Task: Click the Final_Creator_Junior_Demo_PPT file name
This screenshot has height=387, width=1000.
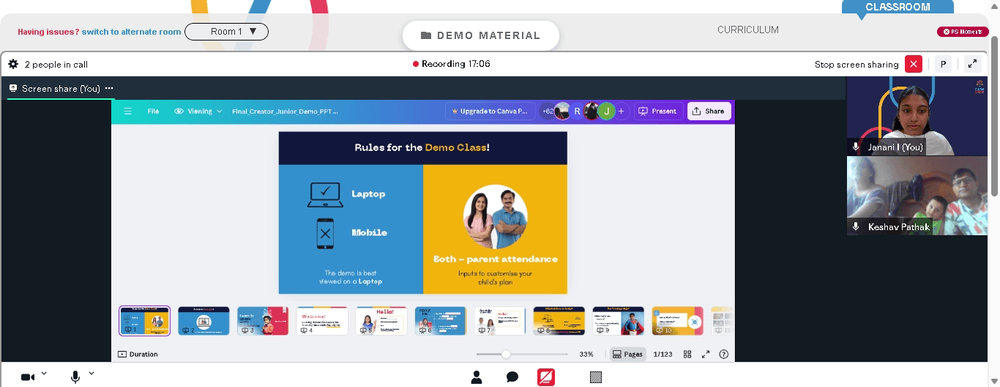Action: (285, 111)
